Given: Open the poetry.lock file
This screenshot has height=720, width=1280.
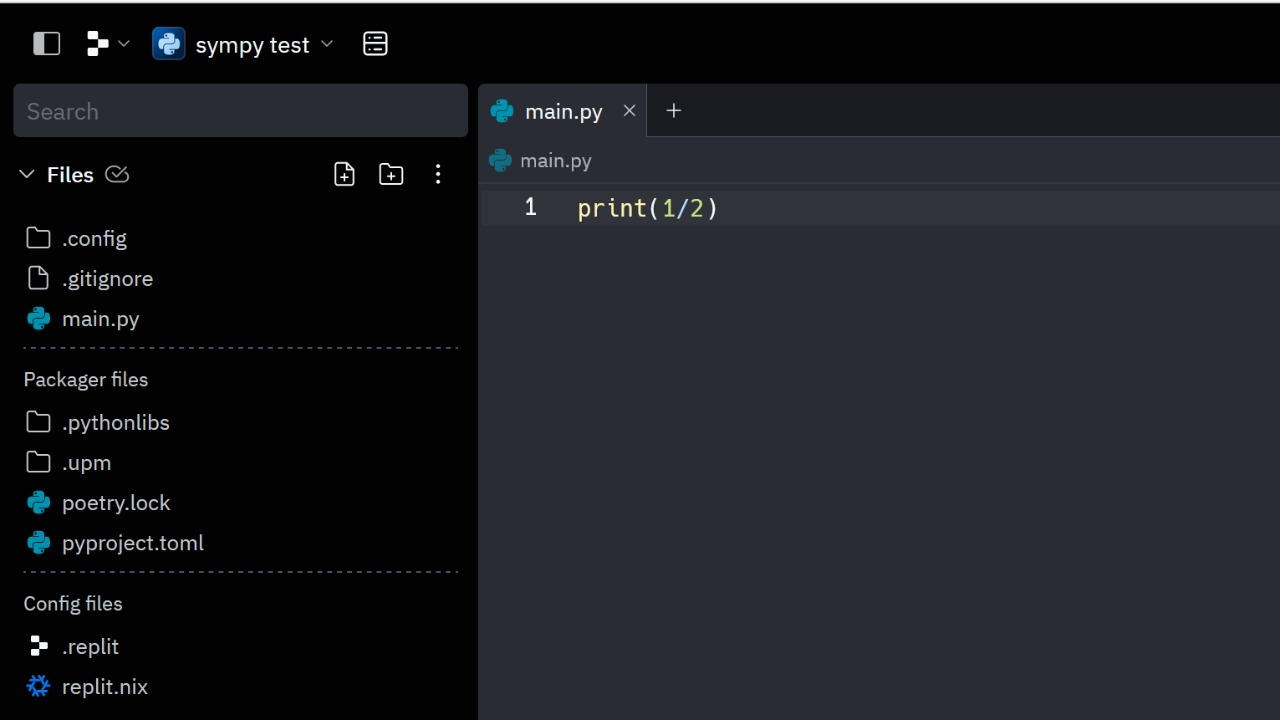Looking at the screenshot, I should pyautogui.click(x=116, y=503).
